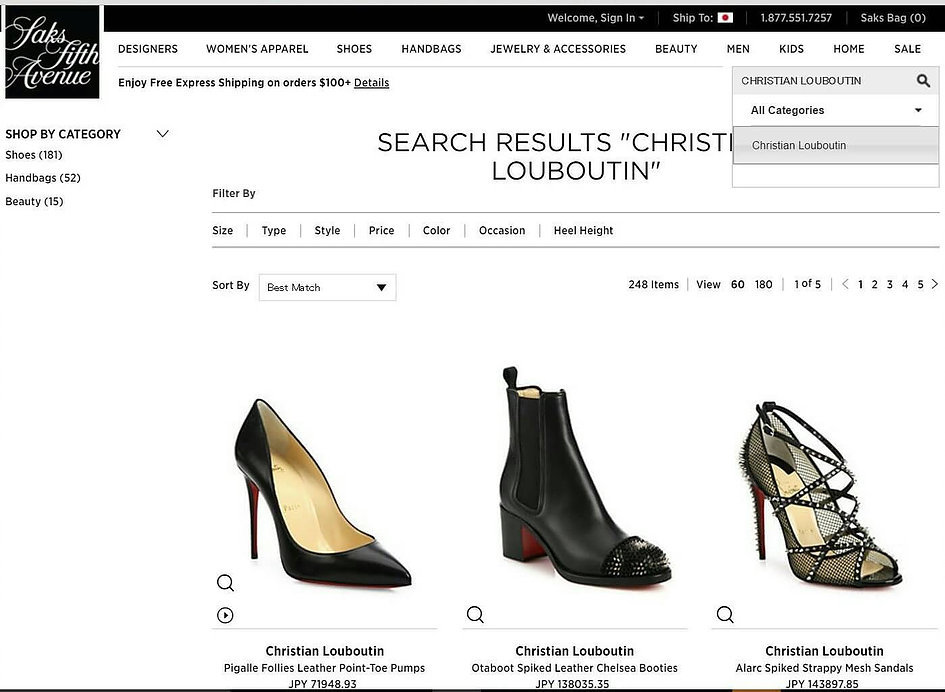Open the Women's Apparel menu

click(257, 49)
